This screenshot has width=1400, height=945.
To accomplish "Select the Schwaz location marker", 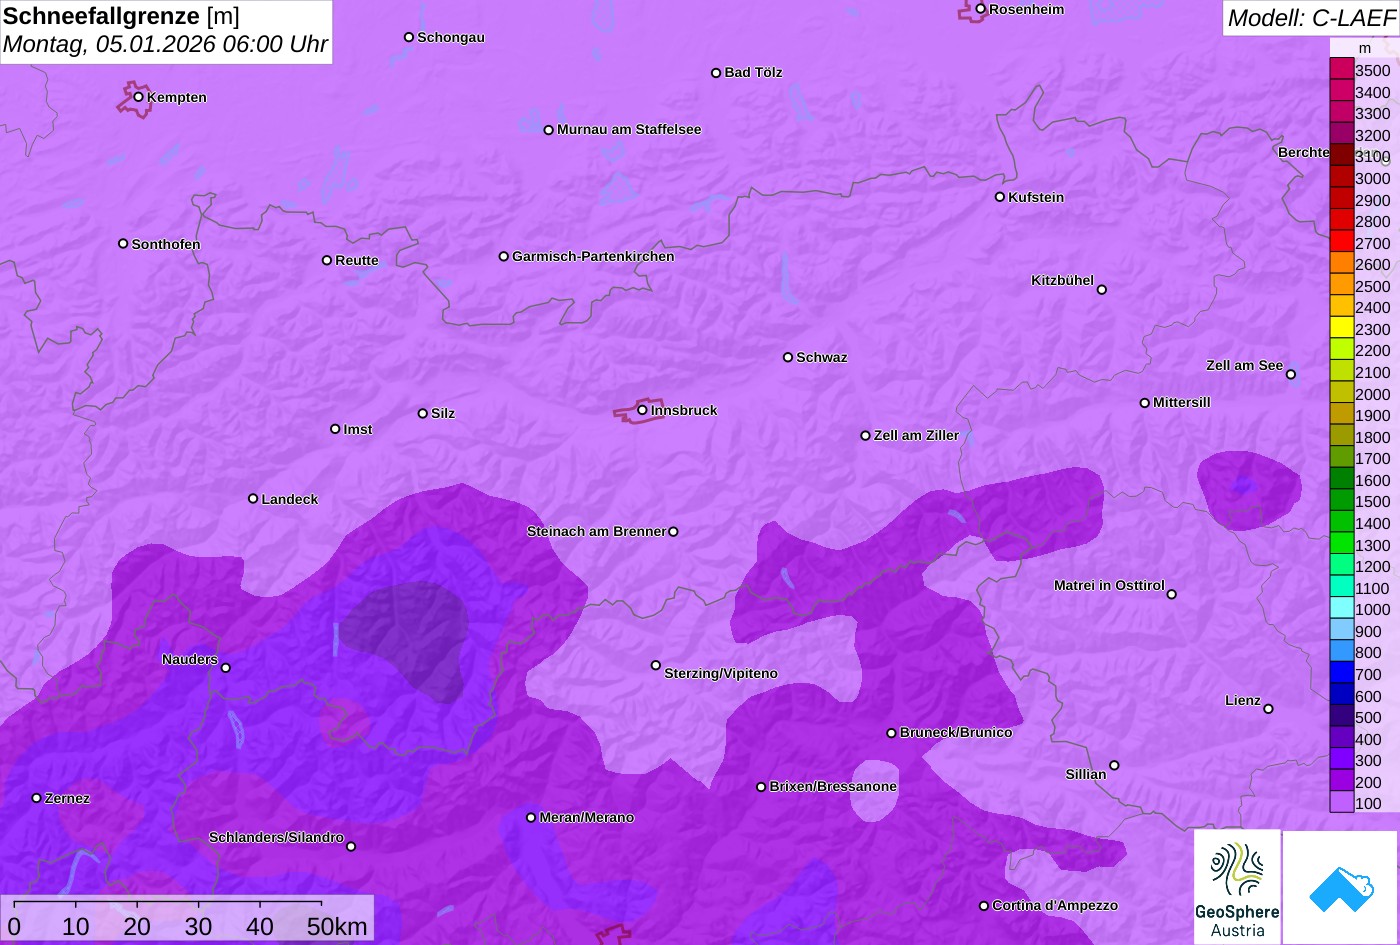I will (787, 357).
